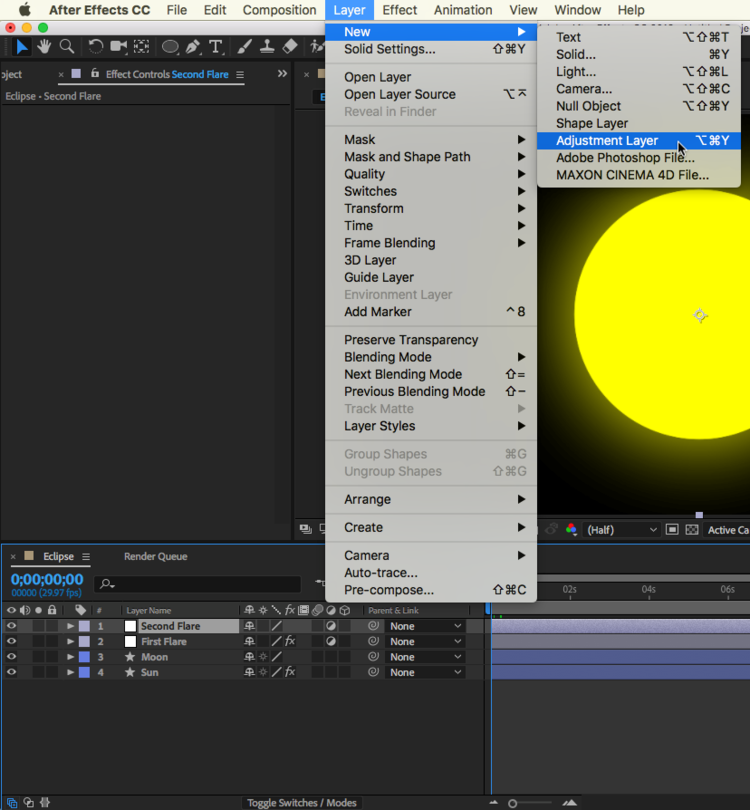
Task: Toggle the Sun layer eye icon
Action: pyautogui.click(x=12, y=673)
